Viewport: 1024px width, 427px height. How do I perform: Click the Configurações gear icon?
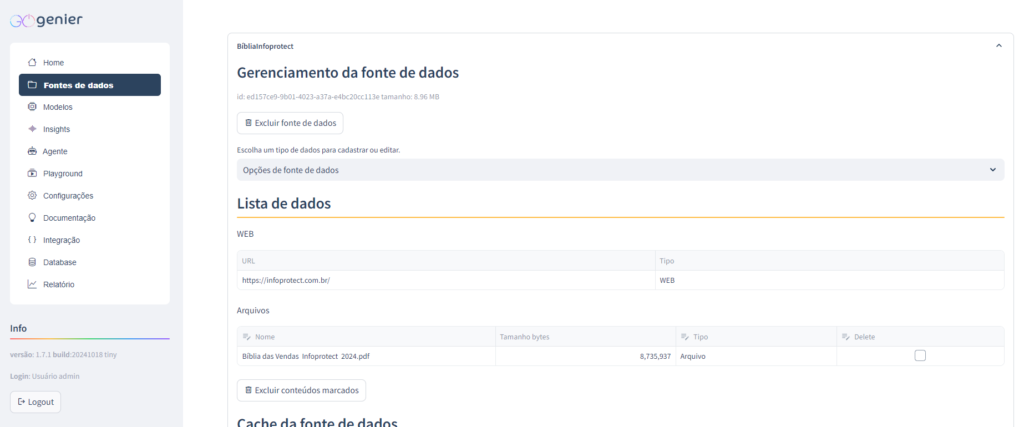[x=32, y=195]
